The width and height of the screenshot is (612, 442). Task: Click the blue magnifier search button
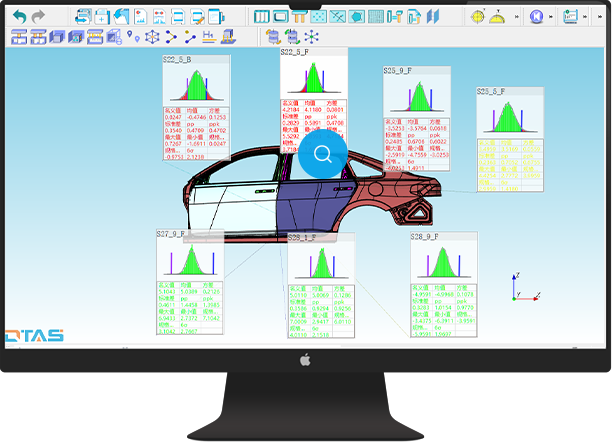[323, 154]
